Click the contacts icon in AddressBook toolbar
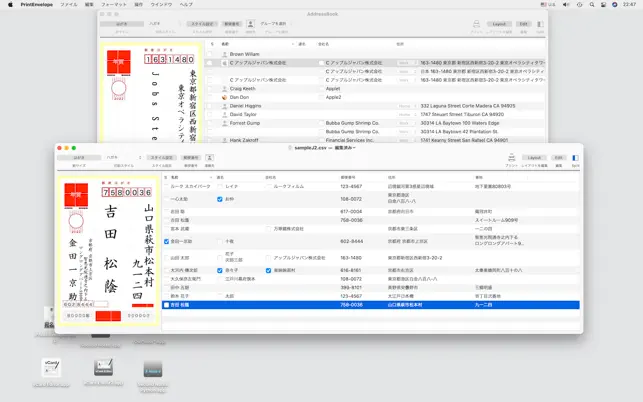This screenshot has height=402, width=643. (251, 24)
